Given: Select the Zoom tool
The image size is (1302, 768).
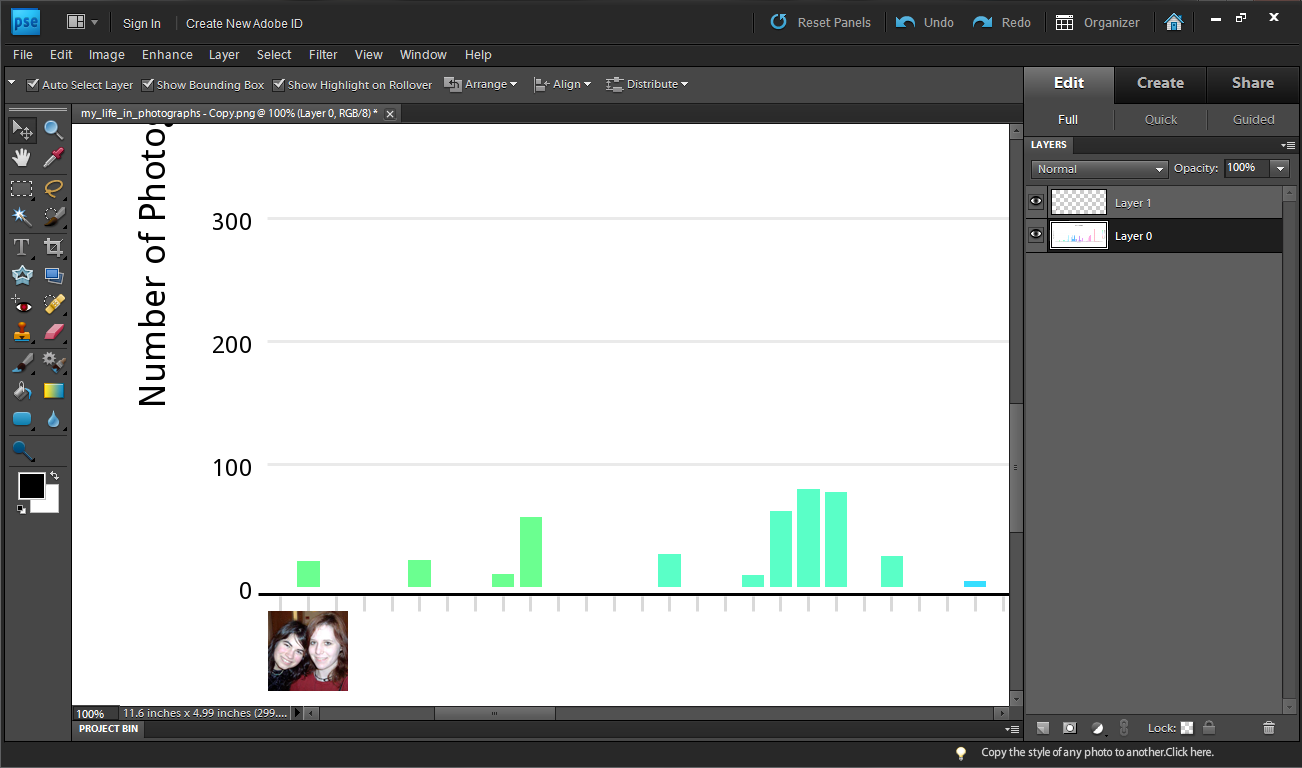Looking at the screenshot, I should [53, 129].
